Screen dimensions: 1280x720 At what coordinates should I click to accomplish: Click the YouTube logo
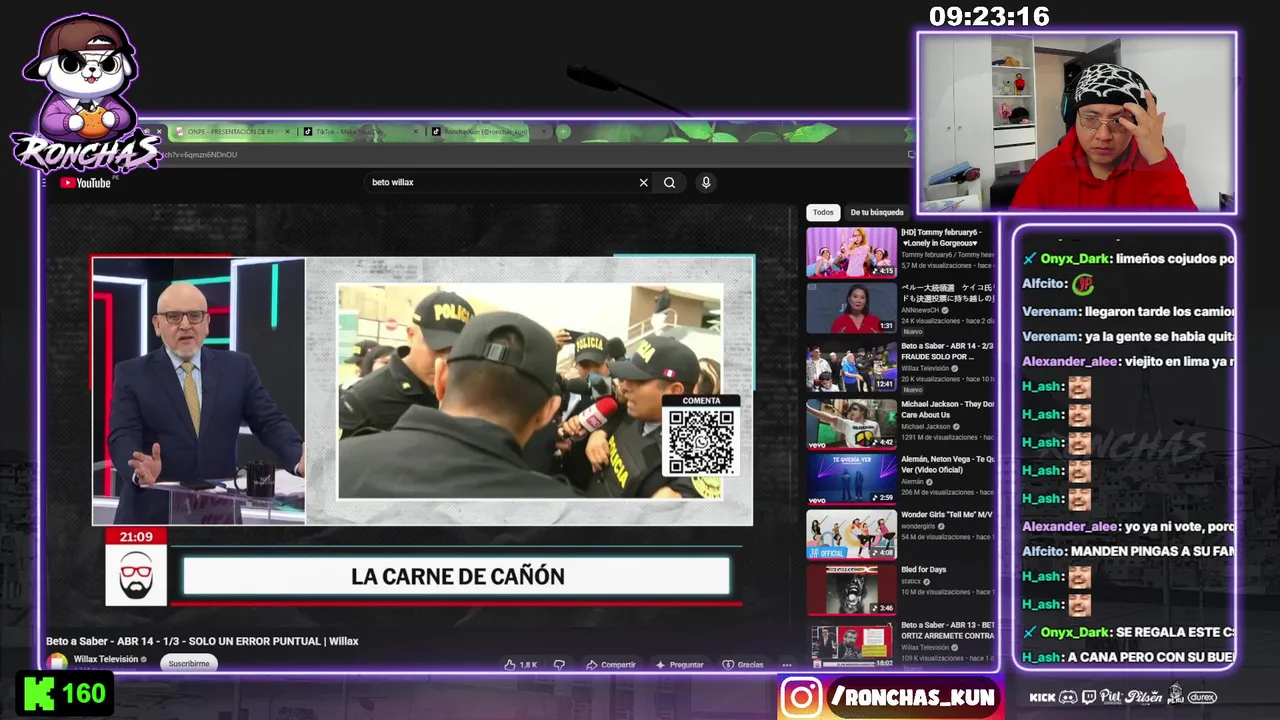pos(85,183)
